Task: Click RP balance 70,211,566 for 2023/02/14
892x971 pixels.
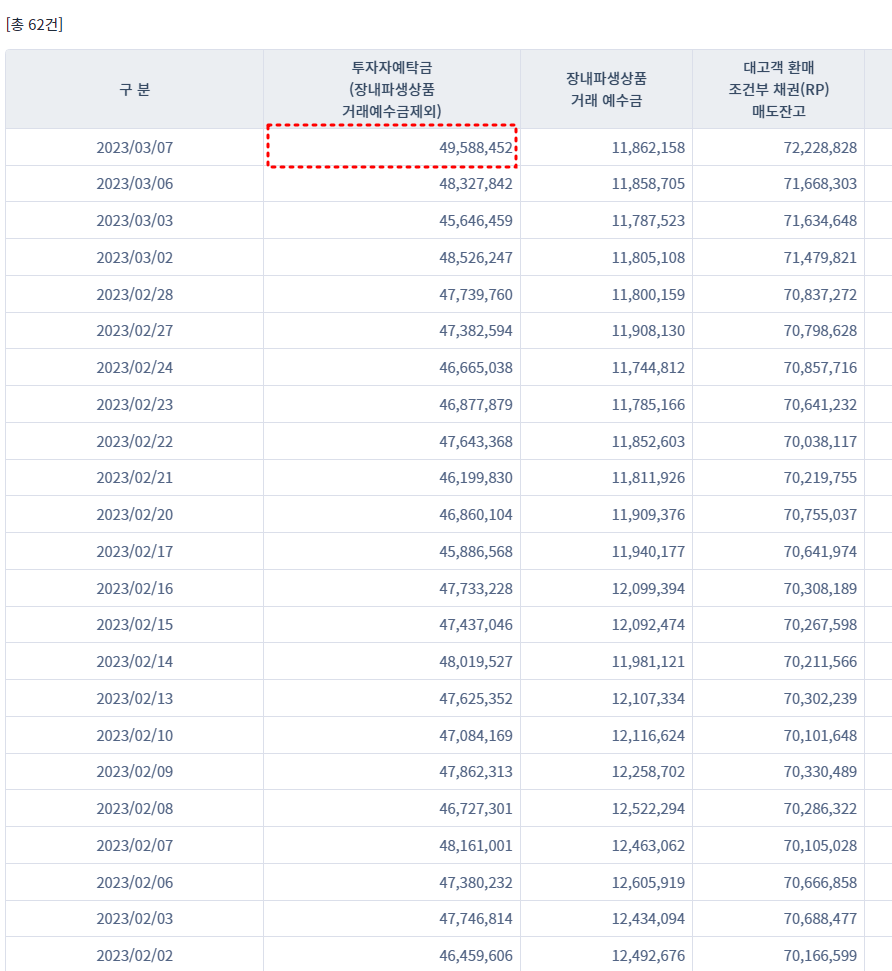Action: click(x=820, y=661)
